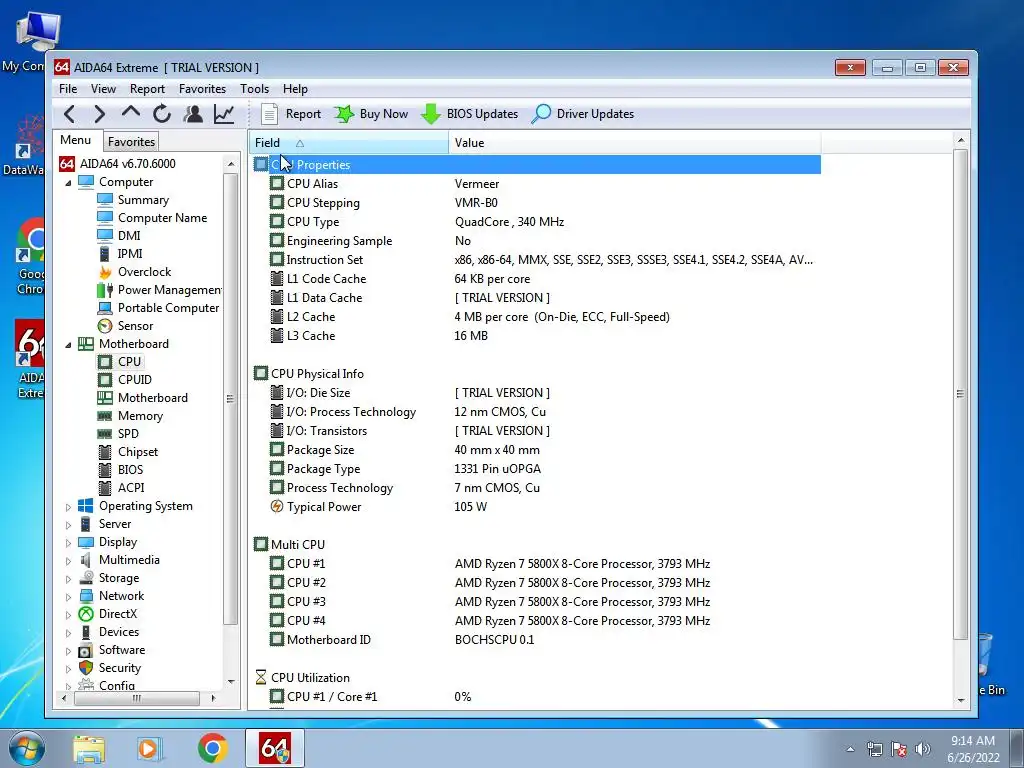Select AIDA64 v6.70.6000 root node
Screen dimensions: 1024x768
tap(118, 163)
